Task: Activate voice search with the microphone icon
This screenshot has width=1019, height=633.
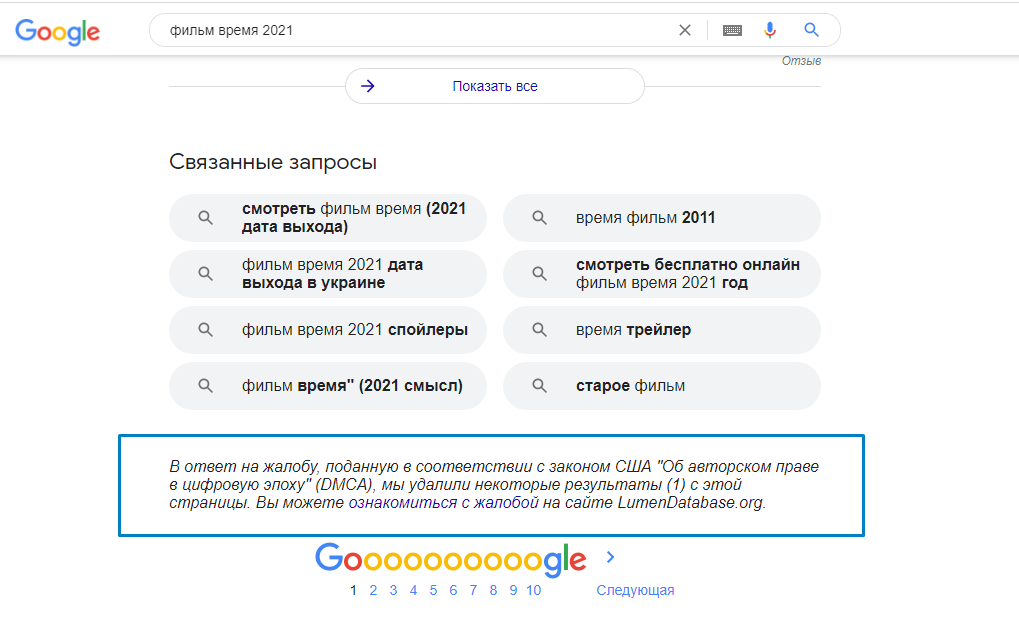Action: (x=769, y=29)
